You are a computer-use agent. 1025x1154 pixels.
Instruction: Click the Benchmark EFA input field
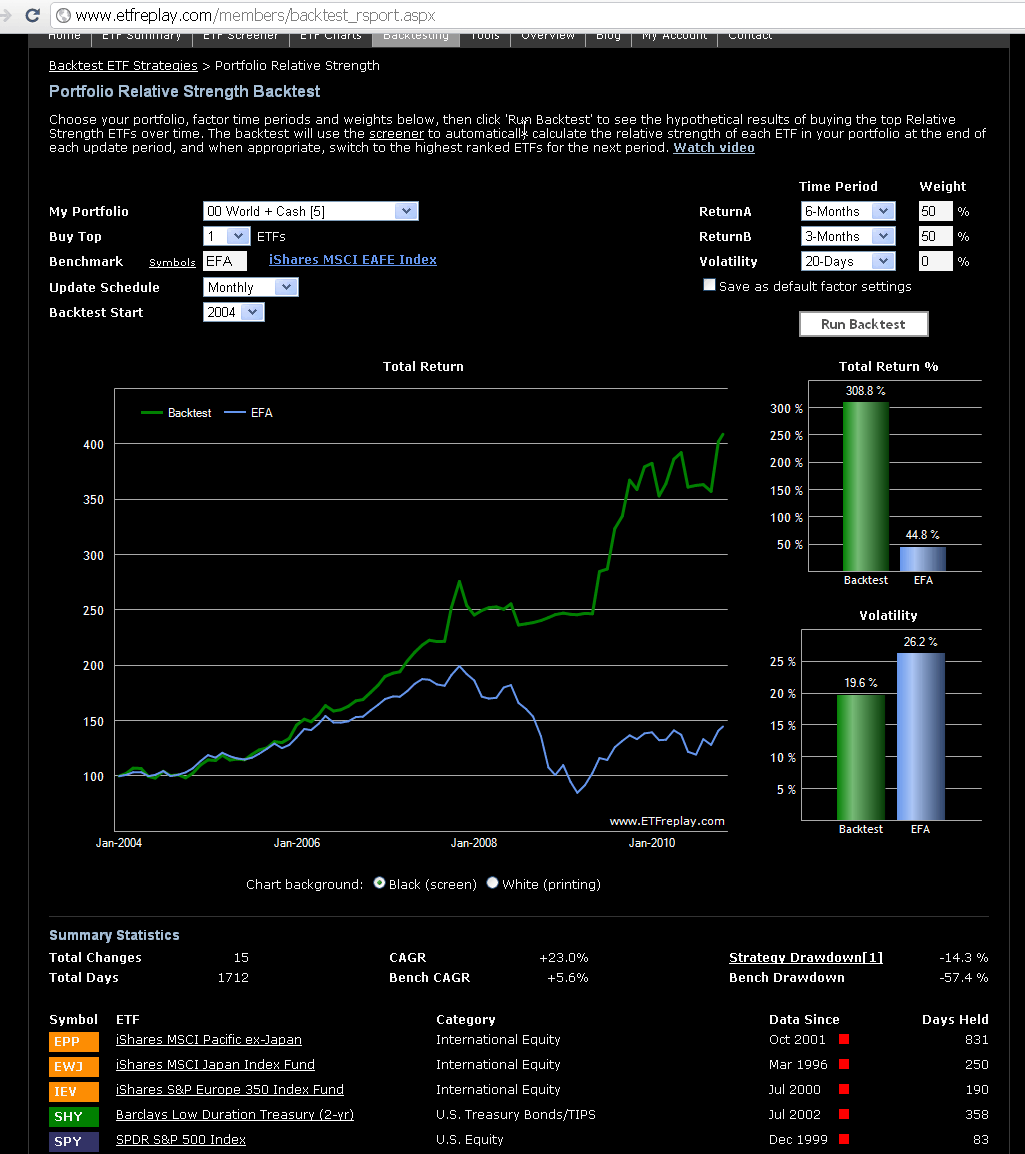tap(225, 261)
